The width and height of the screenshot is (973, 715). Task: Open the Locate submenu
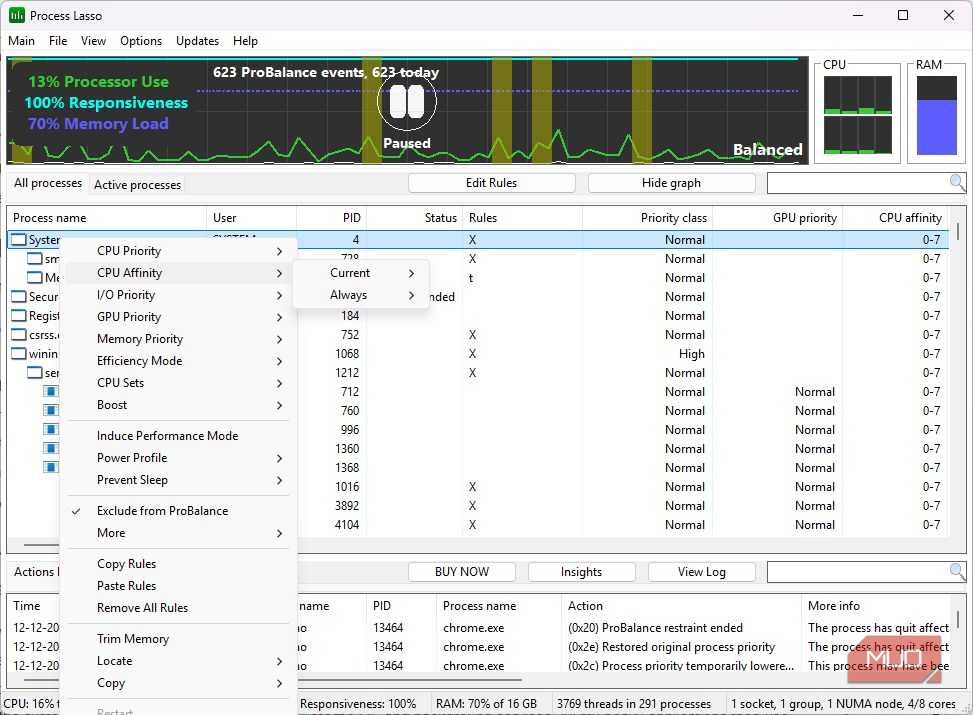click(x=178, y=661)
